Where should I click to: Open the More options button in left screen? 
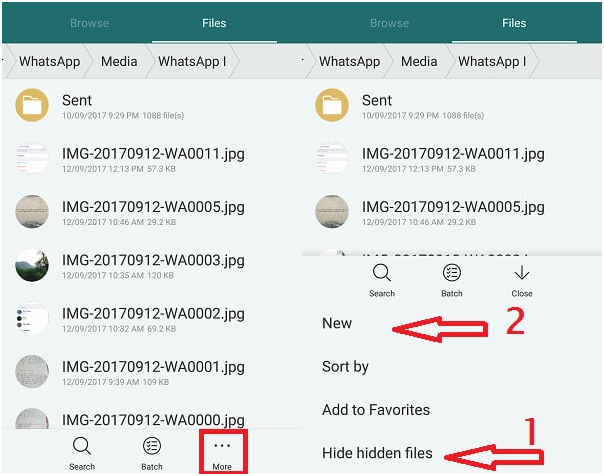tap(222, 452)
